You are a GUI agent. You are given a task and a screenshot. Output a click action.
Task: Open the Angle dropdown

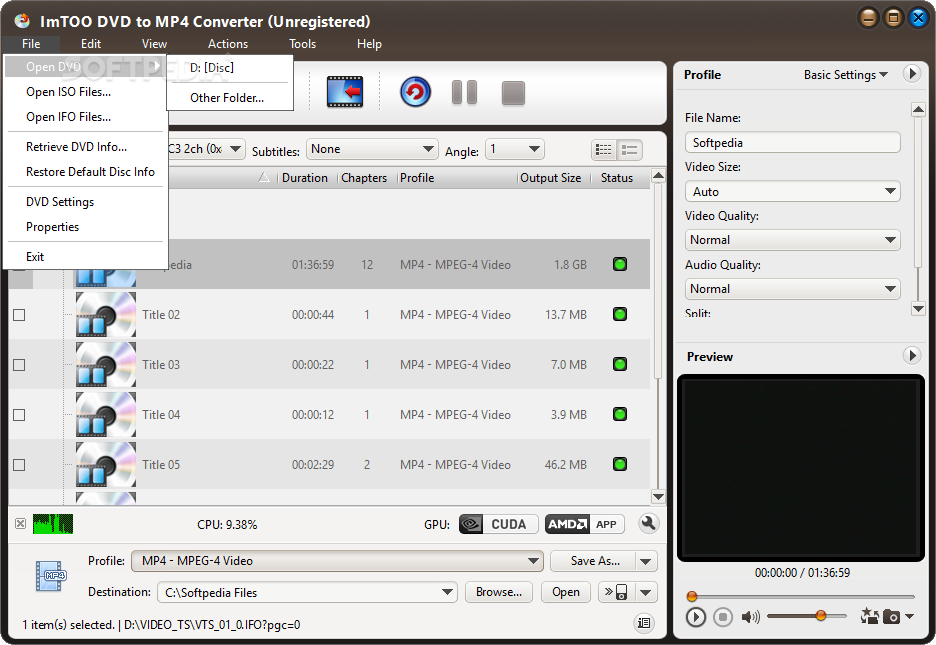coord(515,149)
